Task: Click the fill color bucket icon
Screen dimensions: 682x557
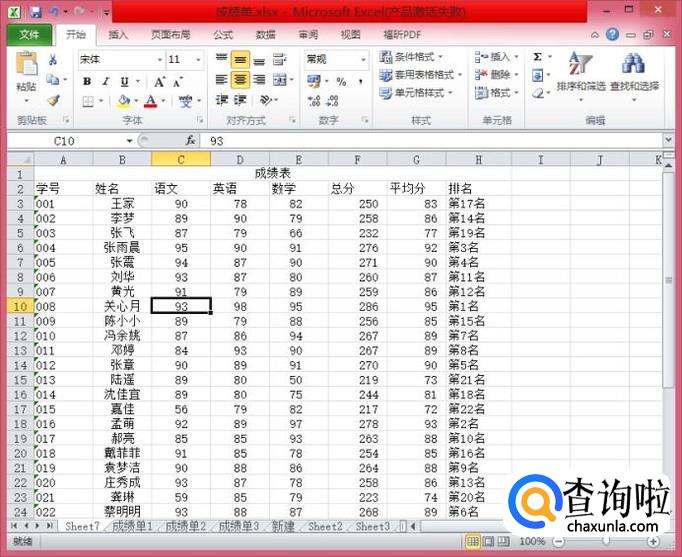Action: click(x=124, y=102)
